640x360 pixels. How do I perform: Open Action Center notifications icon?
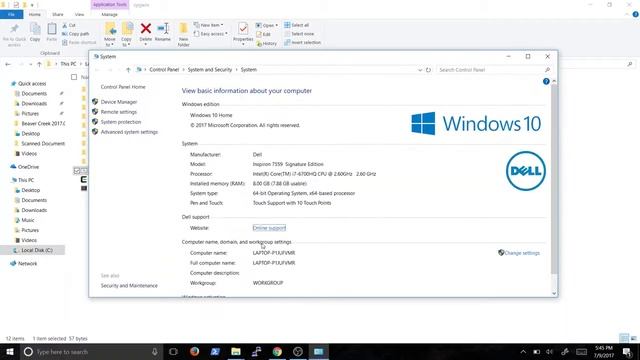(x=627, y=352)
